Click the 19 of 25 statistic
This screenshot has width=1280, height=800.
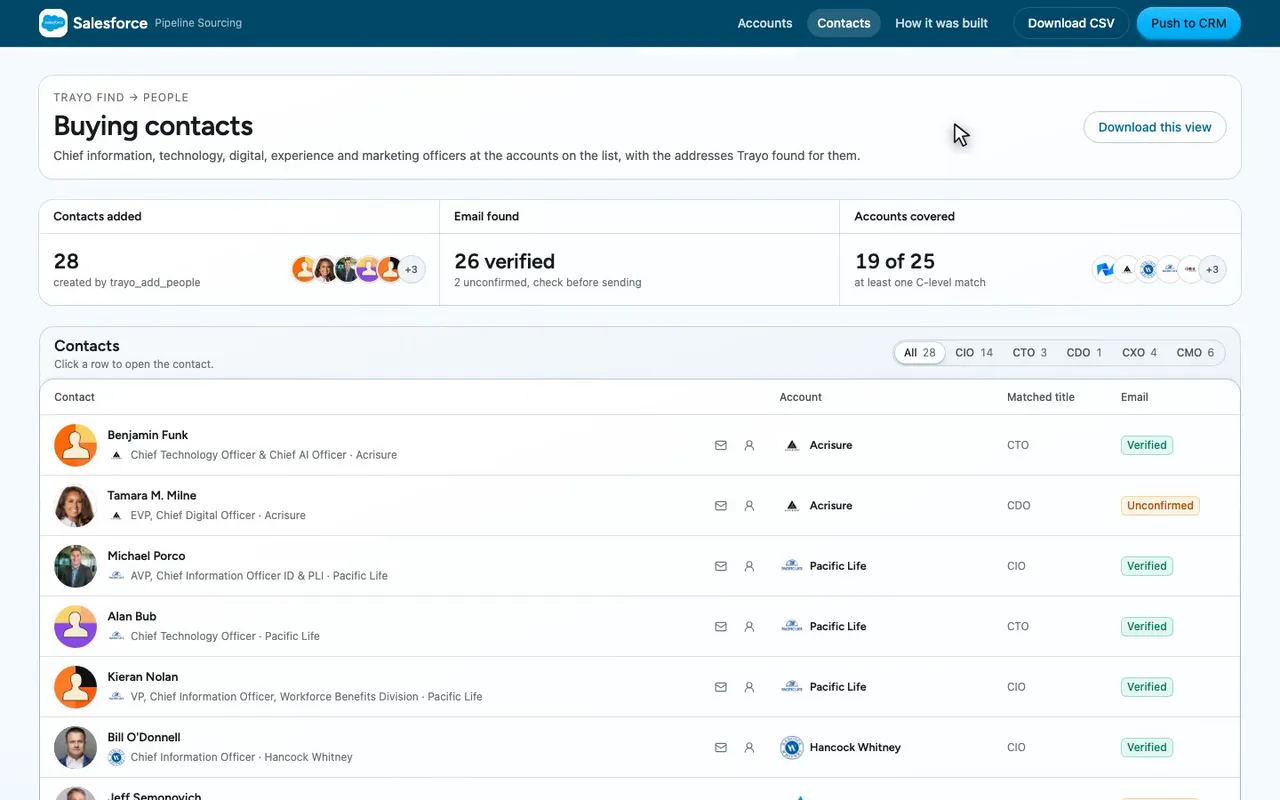[x=895, y=261]
